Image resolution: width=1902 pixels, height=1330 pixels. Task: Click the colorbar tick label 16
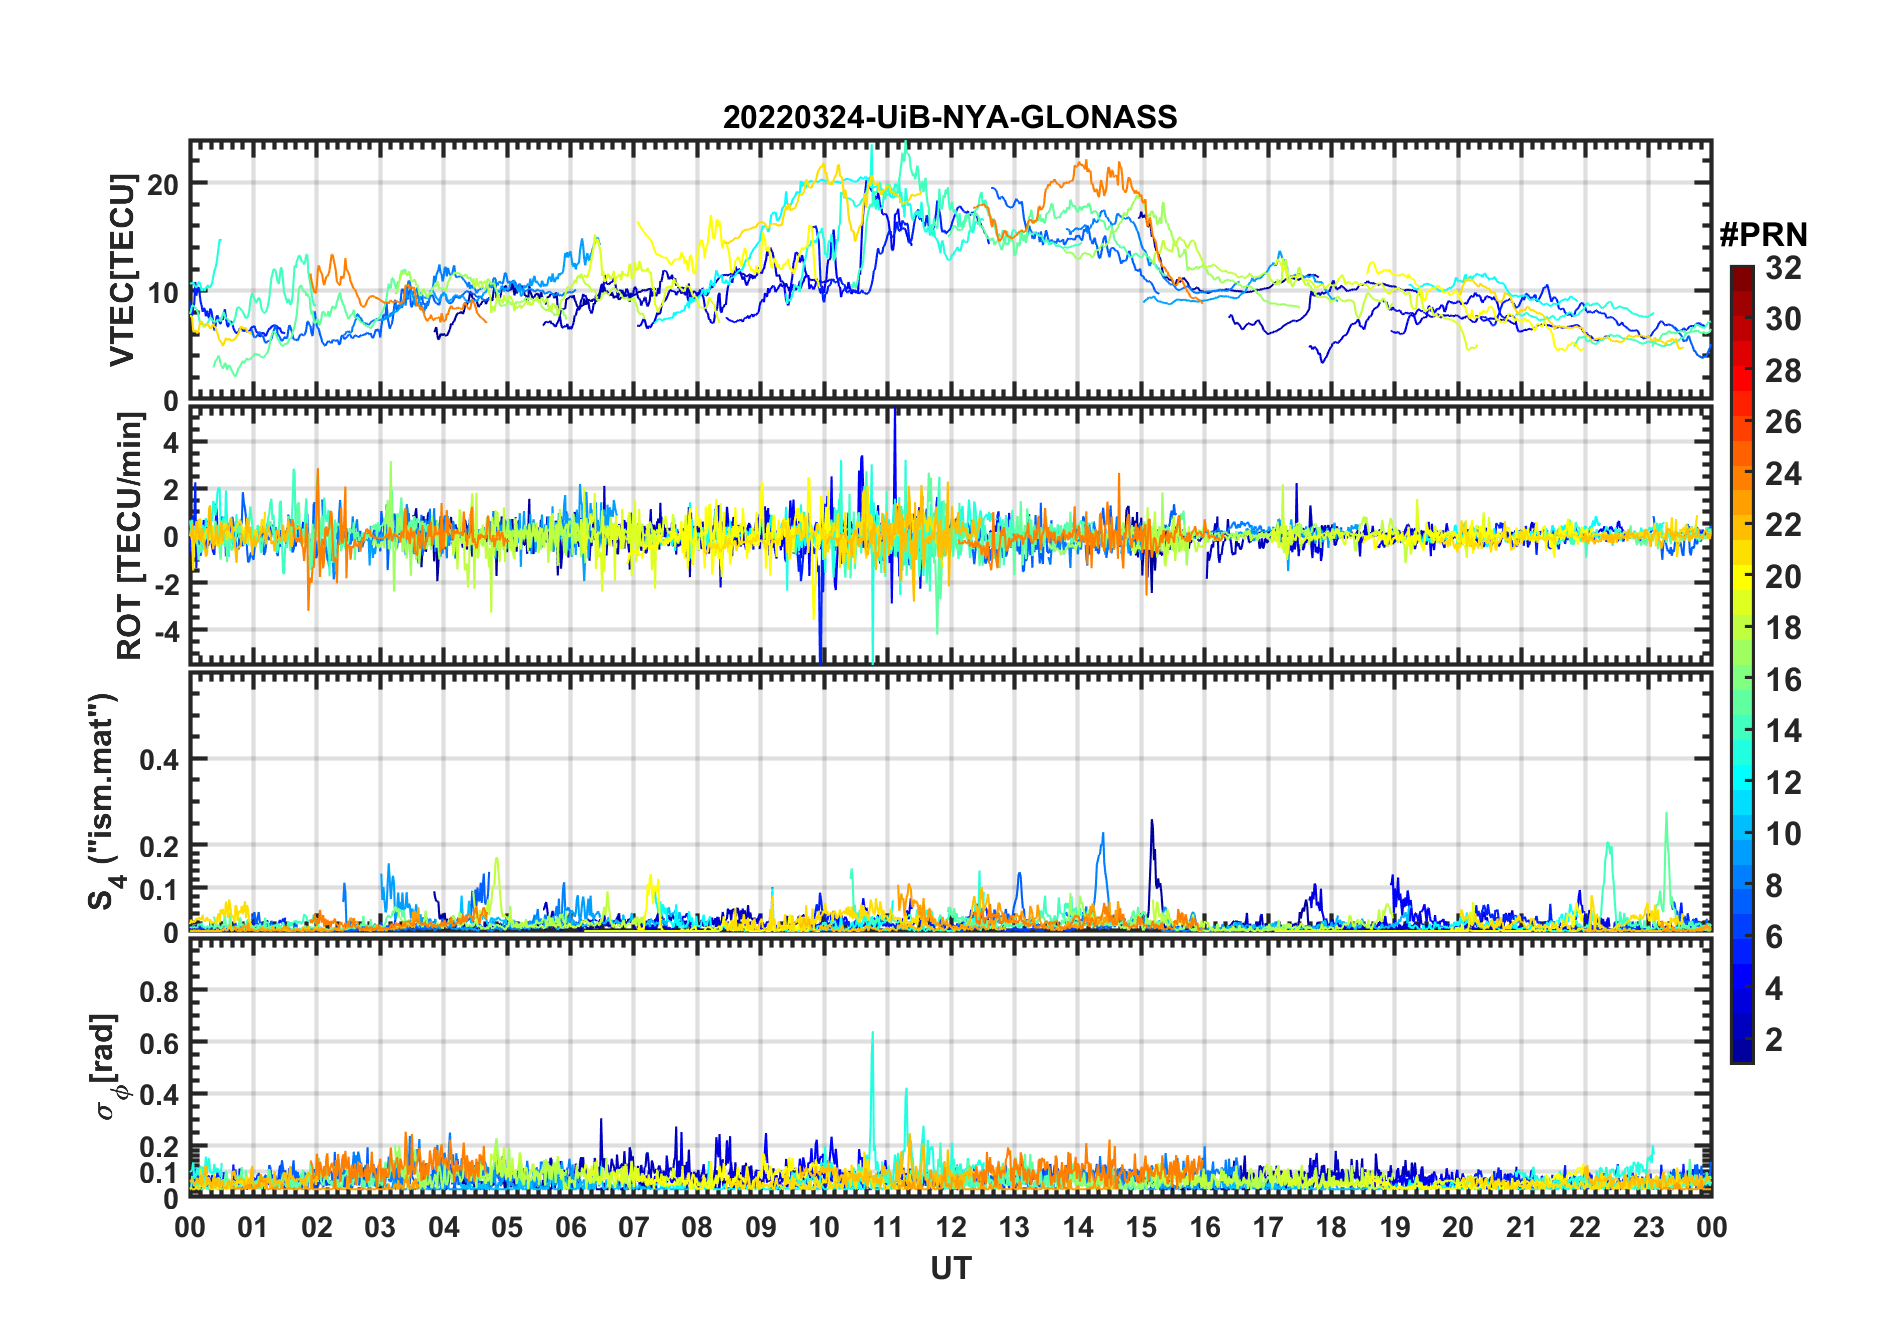click(1783, 680)
